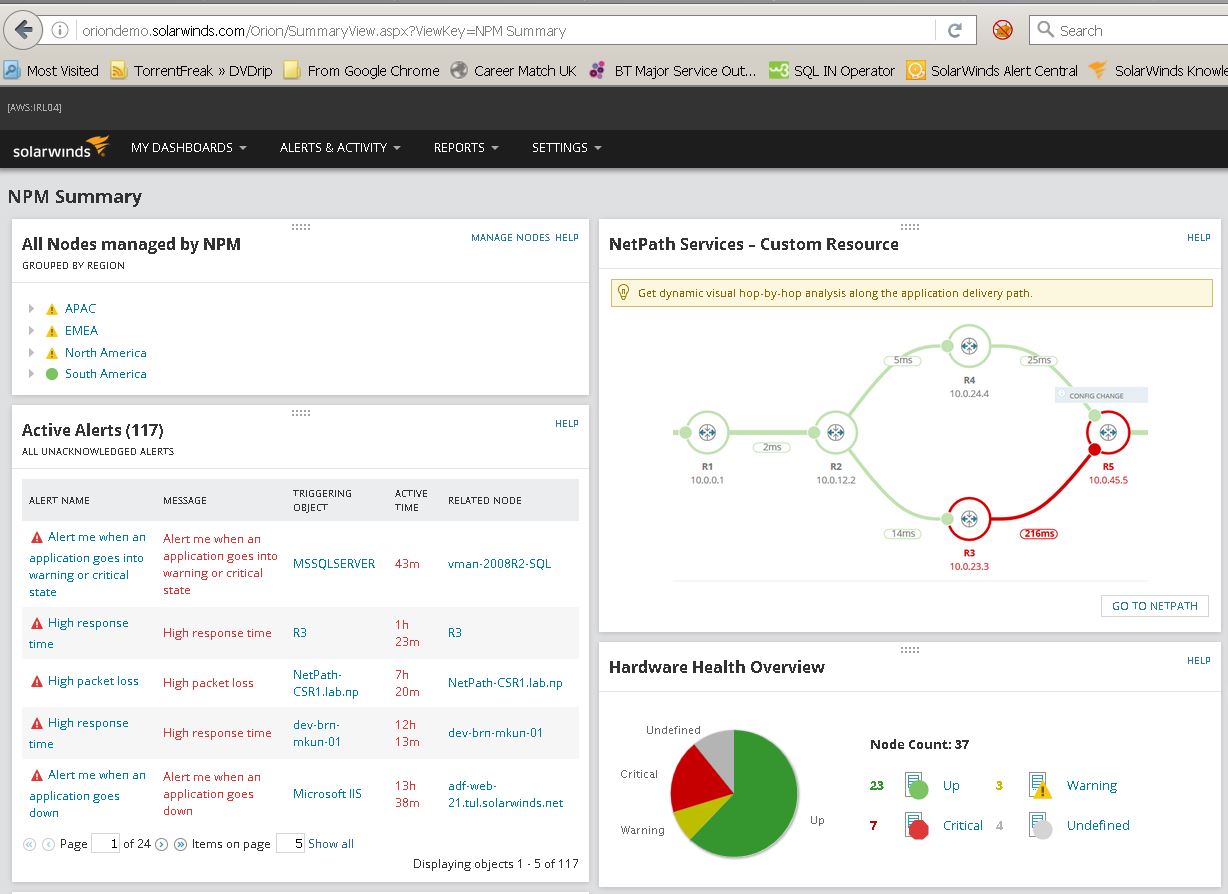
Task: Go to last page of alerts
Action: click(180, 844)
